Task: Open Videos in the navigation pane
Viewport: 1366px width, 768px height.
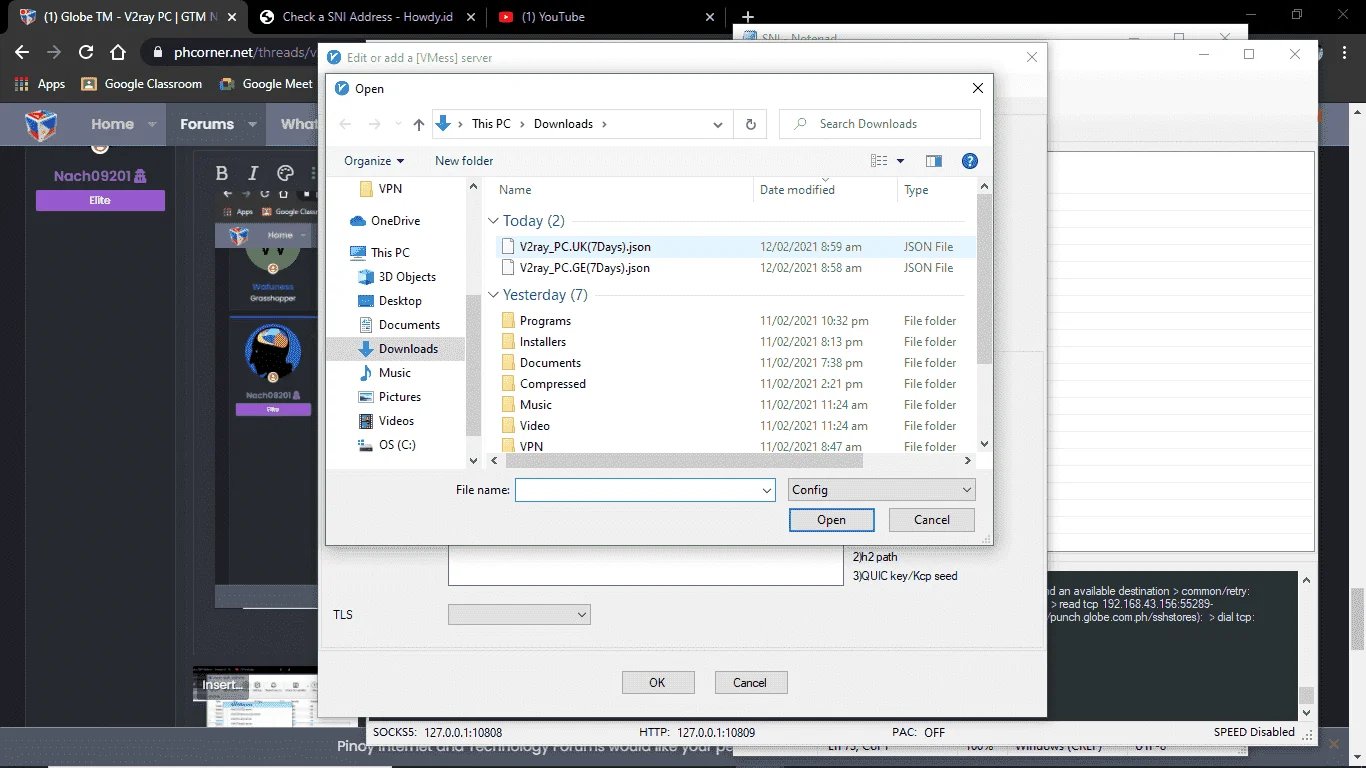Action: 387,421
